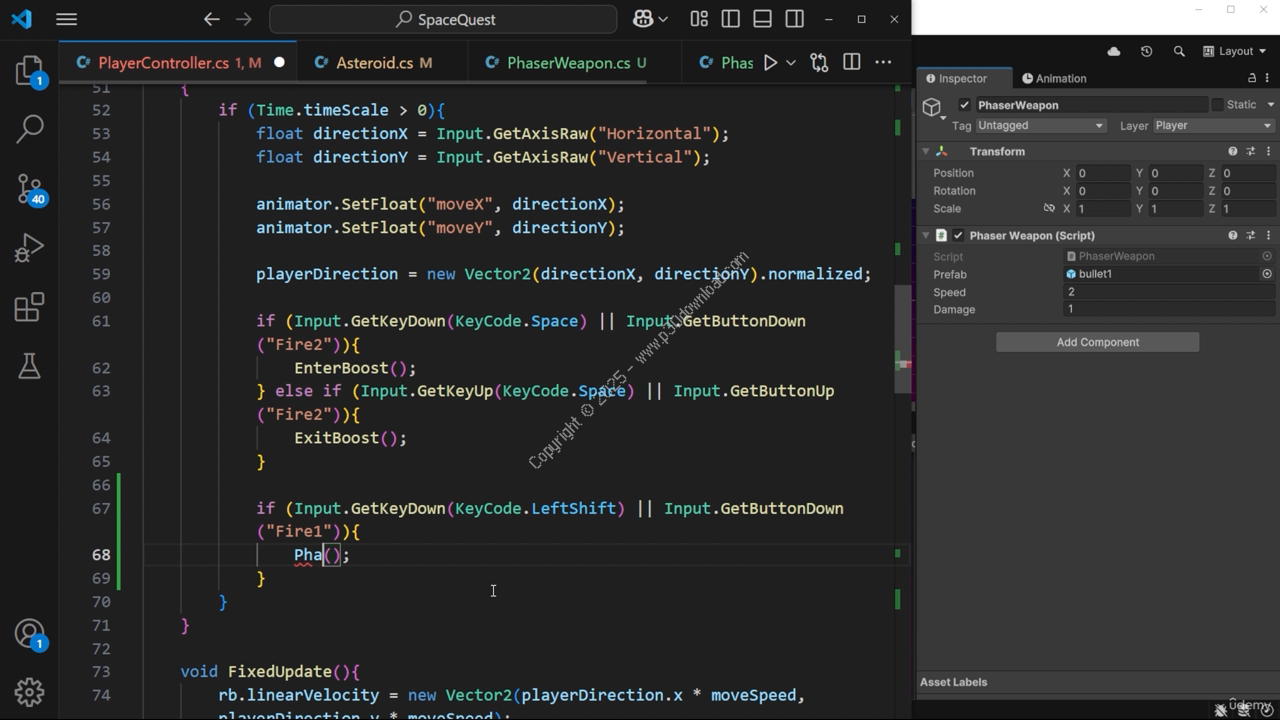Toggle the secondary side bar

click(795, 19)
